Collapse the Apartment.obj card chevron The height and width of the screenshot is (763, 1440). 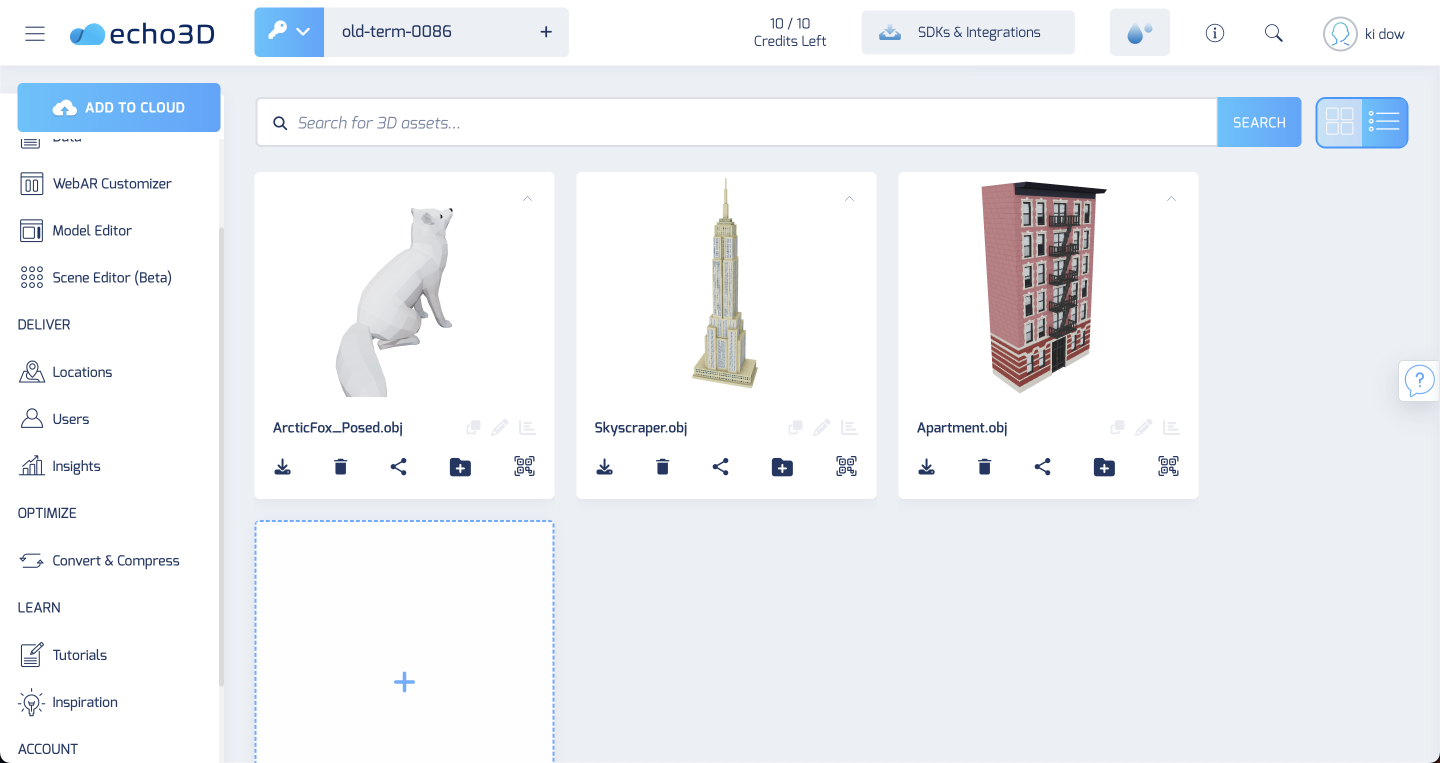1171,199
